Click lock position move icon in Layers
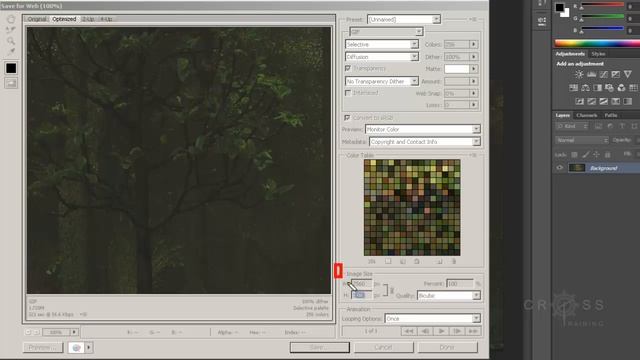Screen dimensions: 640x360 pos(596,155)
